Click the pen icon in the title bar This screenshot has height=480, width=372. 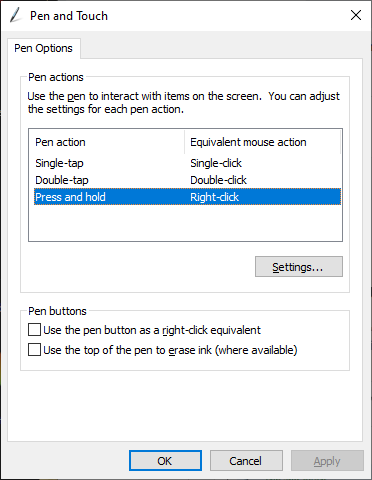point(15,16)
